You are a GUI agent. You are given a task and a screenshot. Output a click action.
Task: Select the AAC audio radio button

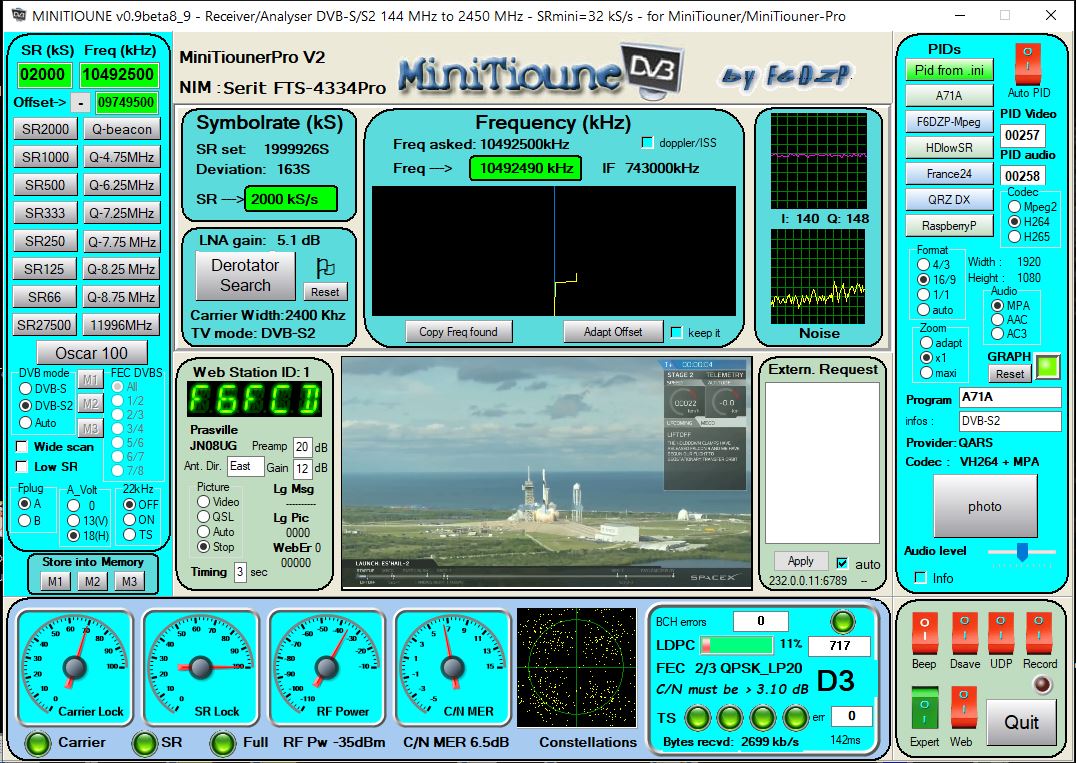[x=995, y=320]
